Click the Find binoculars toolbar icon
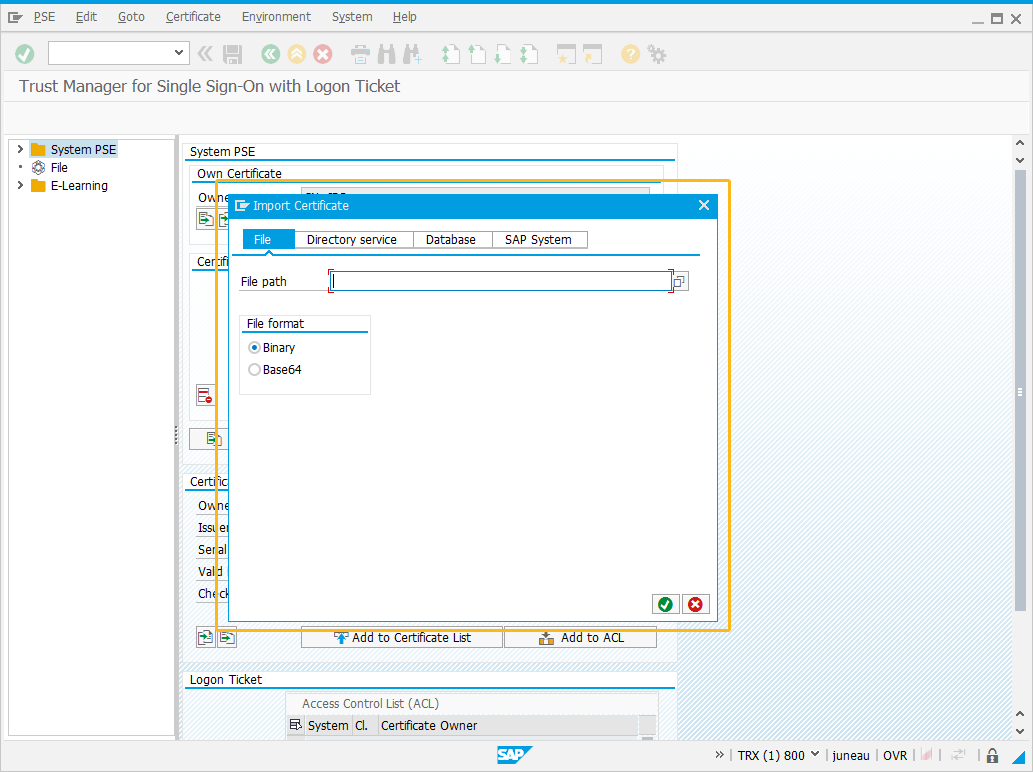 point(387,54)
